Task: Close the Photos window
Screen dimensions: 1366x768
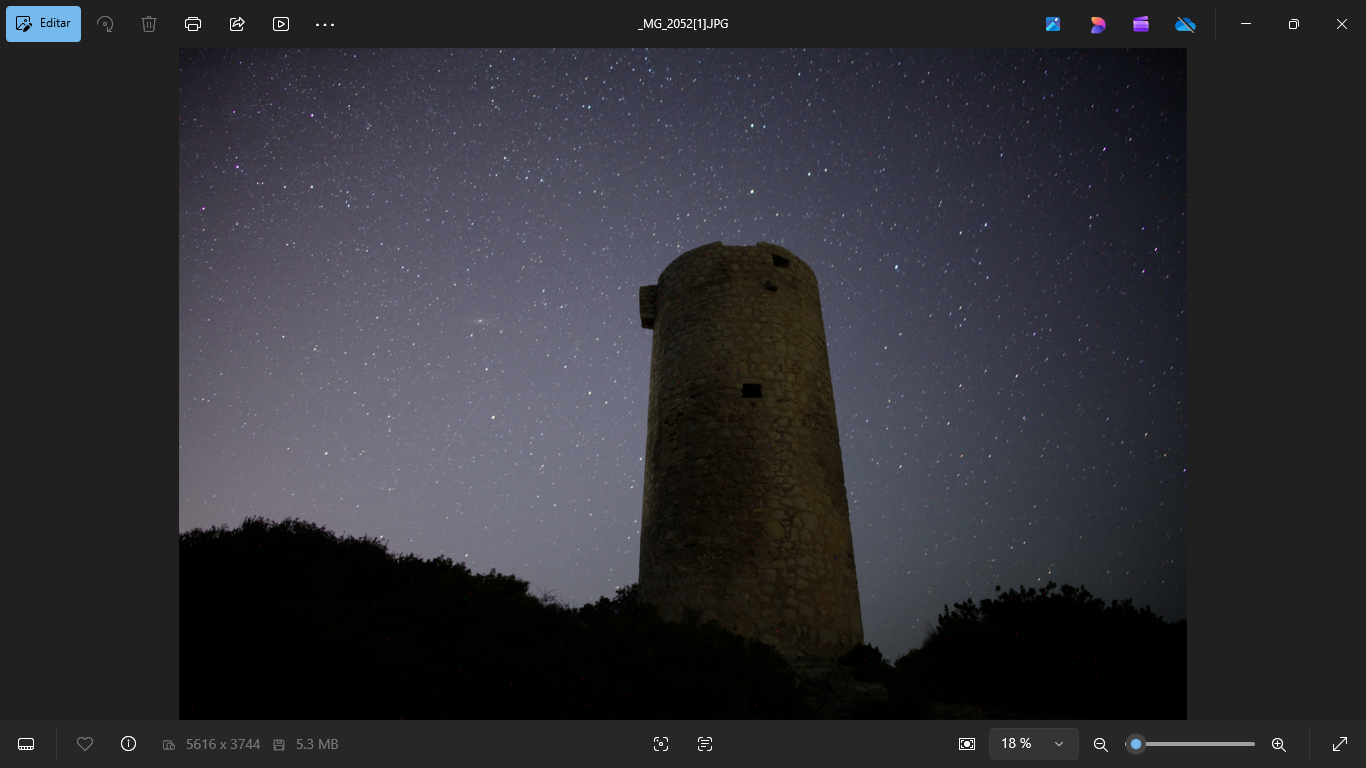Action: pyautogui.click(x=1342, y=24)
